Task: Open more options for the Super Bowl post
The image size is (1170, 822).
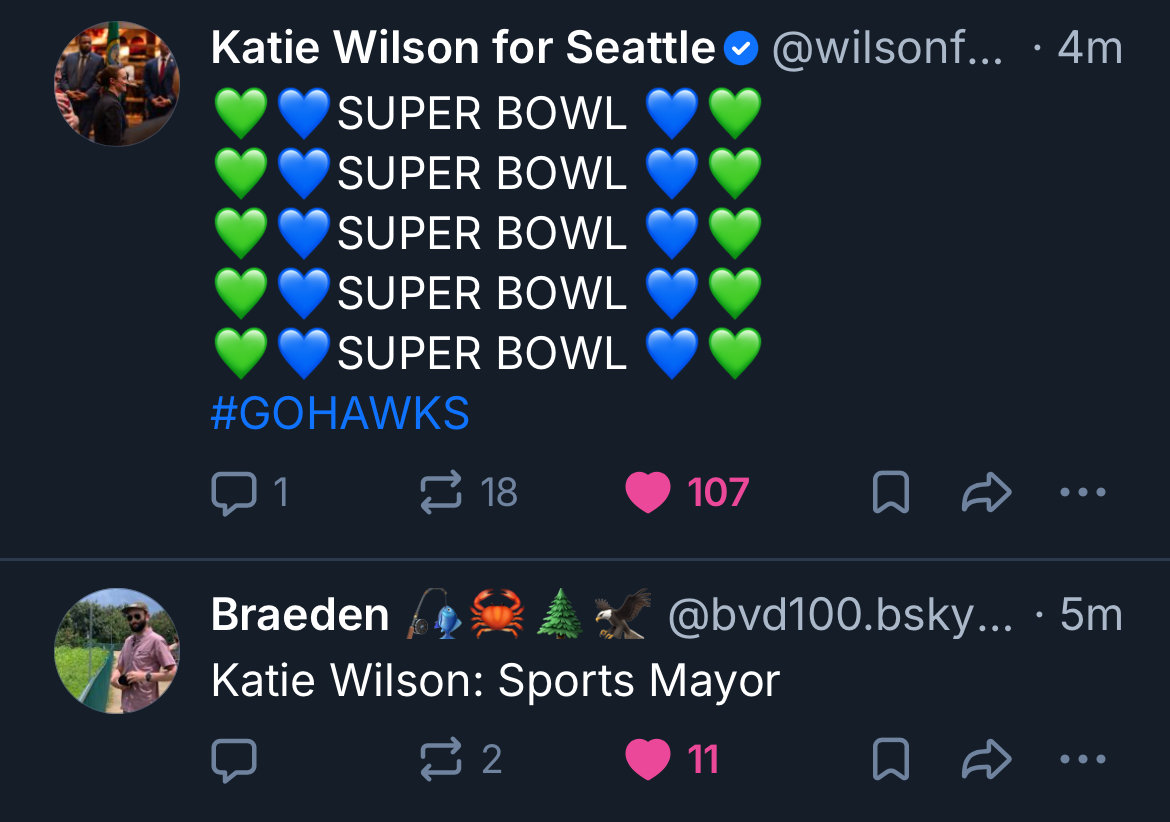Action: pyautogui.click(x=1082, y=493)
